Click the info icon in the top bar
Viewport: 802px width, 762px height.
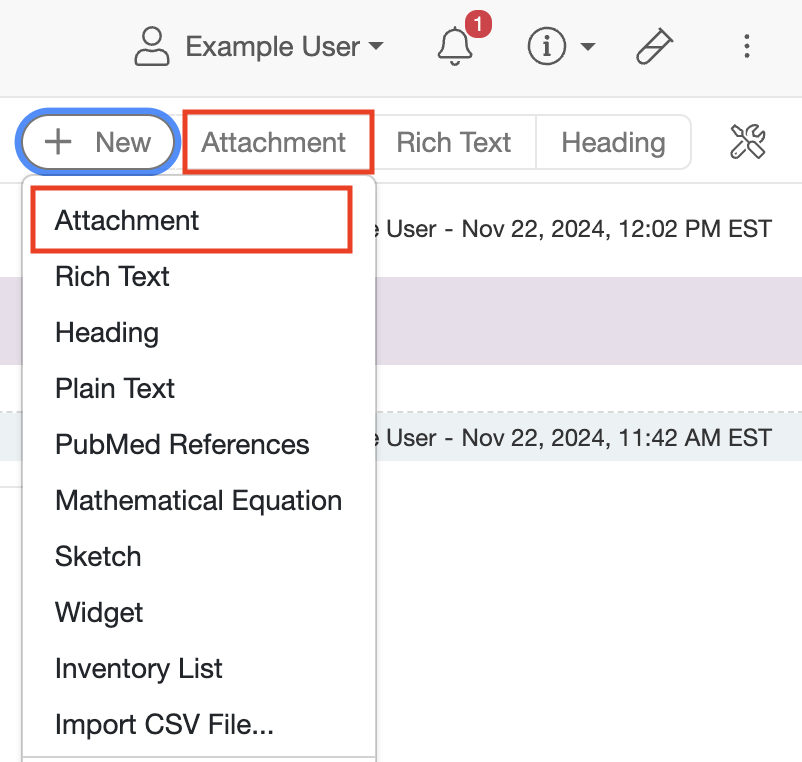click(x=546, y=47)
